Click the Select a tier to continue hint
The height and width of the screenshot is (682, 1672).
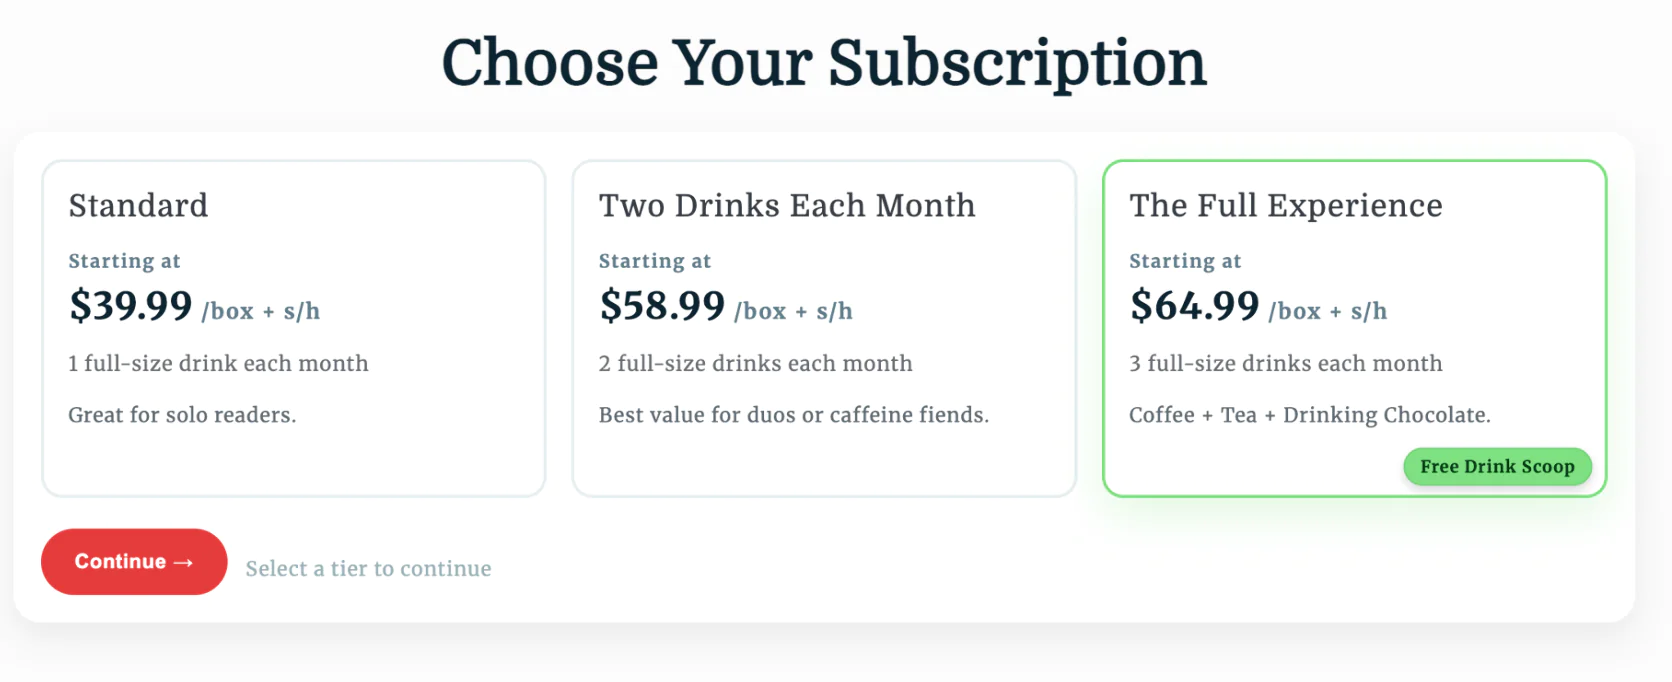click(x=368, y=569)
